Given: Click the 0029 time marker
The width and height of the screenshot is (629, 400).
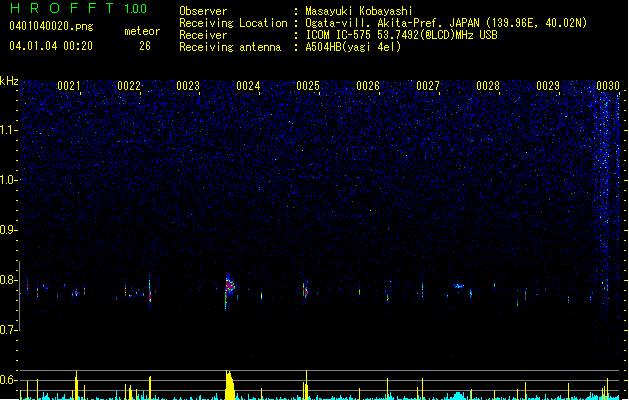Looking at the screenshot, I should (x=548, y=86).
